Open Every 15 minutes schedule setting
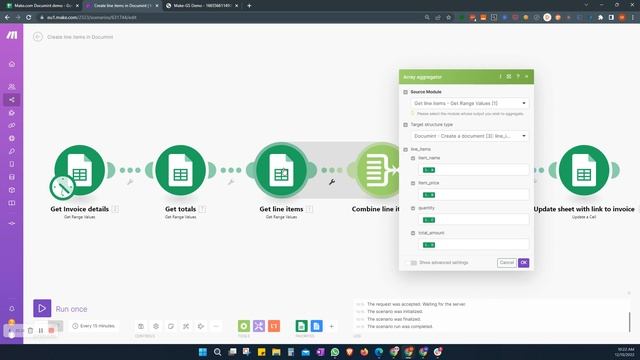 click(93, 326)
